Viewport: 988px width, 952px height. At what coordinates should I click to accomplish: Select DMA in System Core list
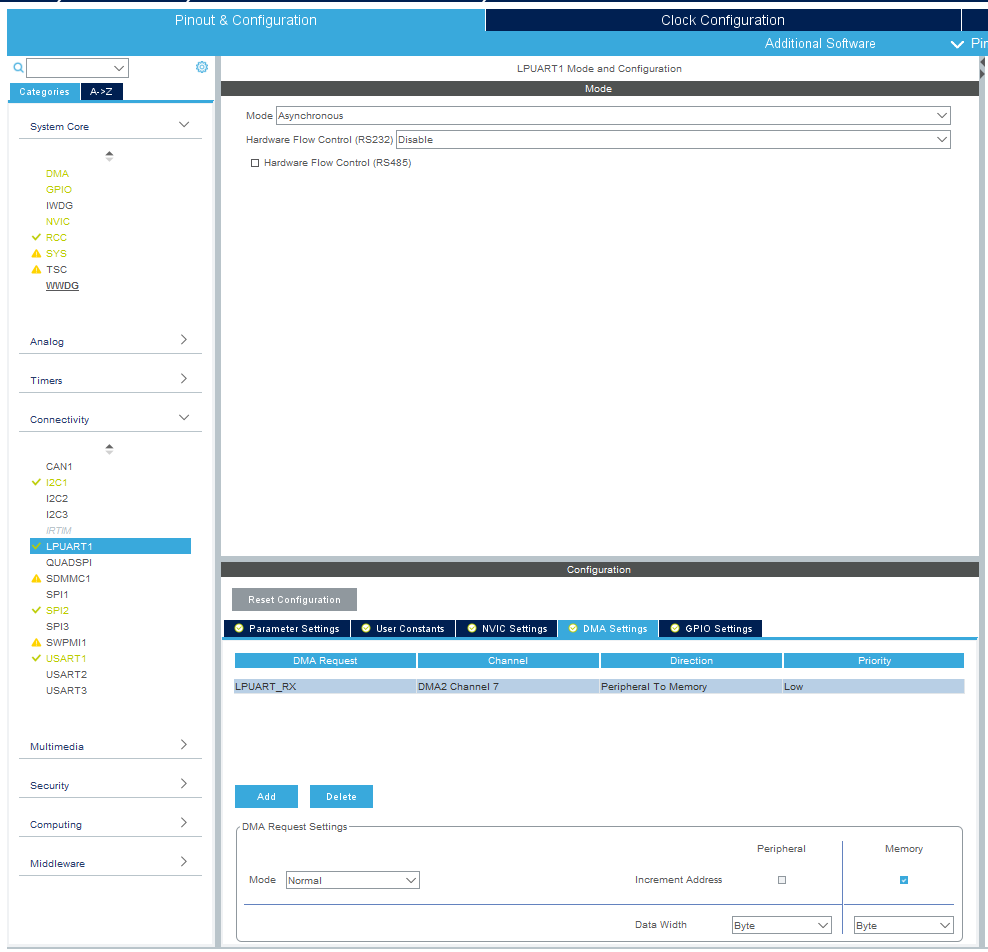point(57,173)
